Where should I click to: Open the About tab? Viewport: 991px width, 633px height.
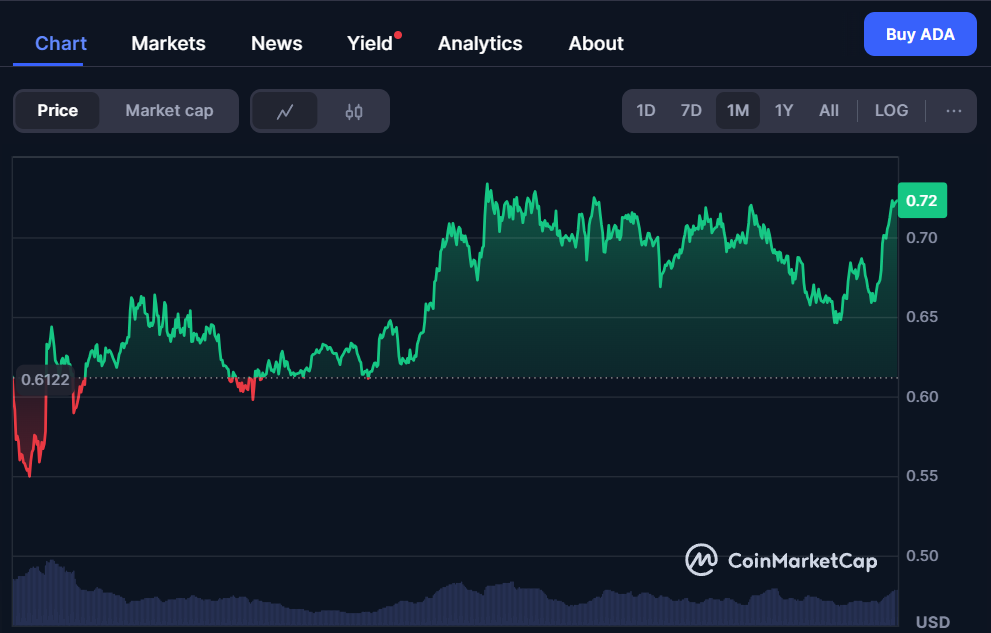coord(596,44)
